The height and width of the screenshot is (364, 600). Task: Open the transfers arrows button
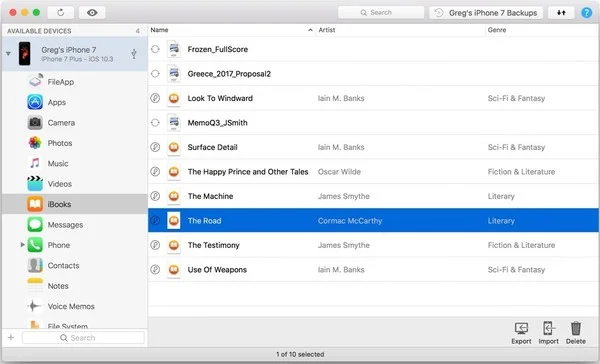pyautogui.click(x=561, y=13)
